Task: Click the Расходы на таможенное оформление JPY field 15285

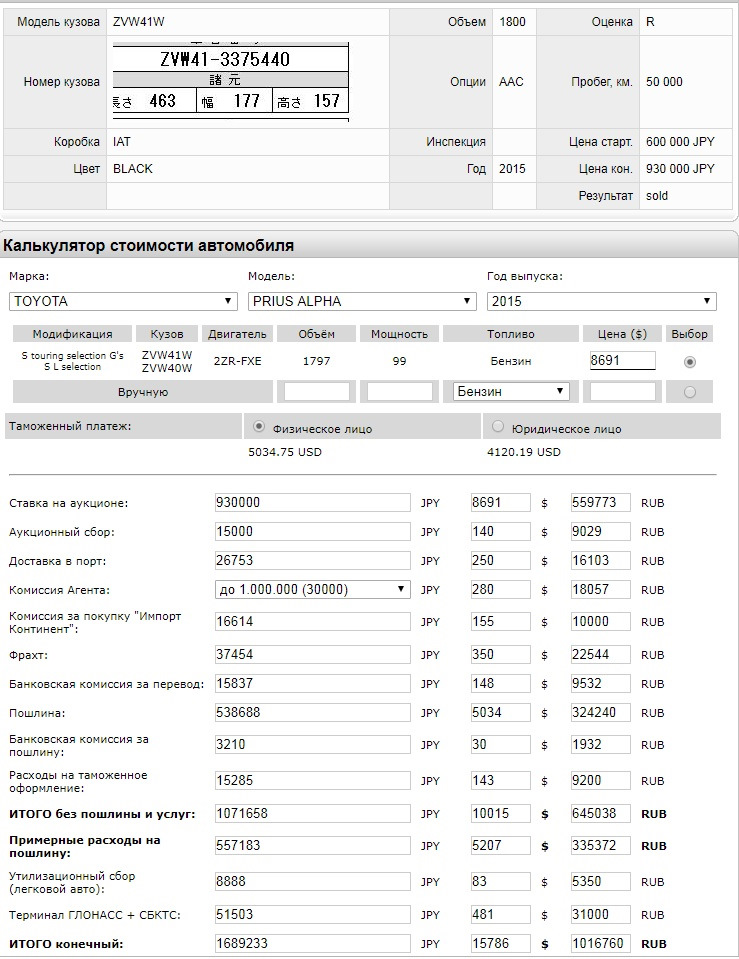Action: [x=313, y=780]
